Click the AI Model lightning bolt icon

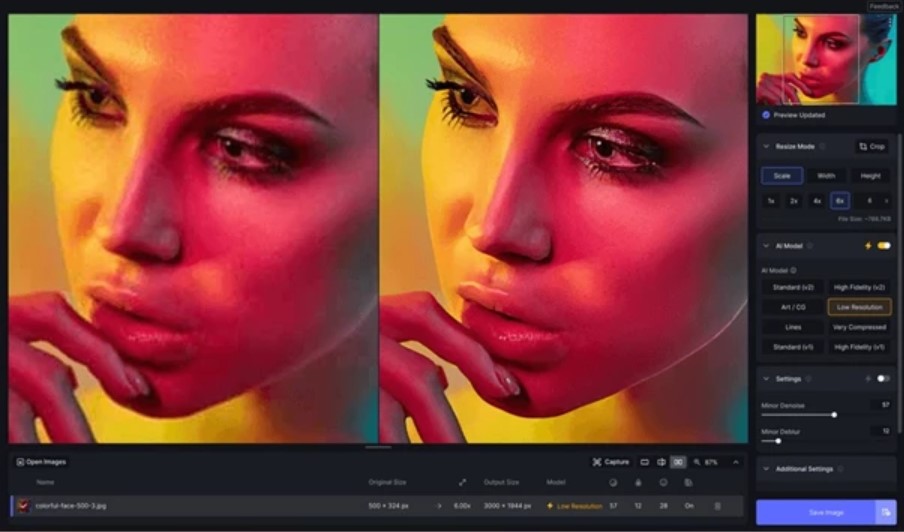coord(868,245)
